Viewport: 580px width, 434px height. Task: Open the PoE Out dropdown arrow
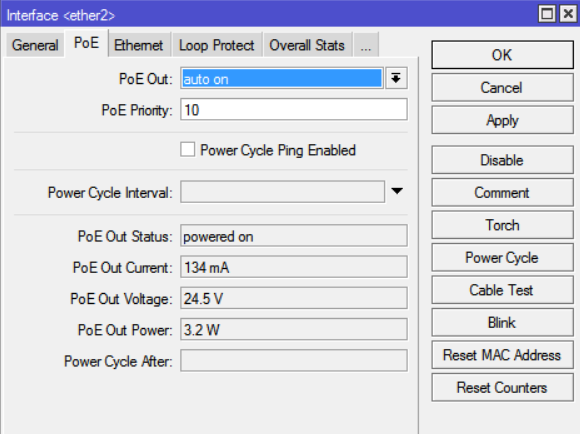pos(396,78)
